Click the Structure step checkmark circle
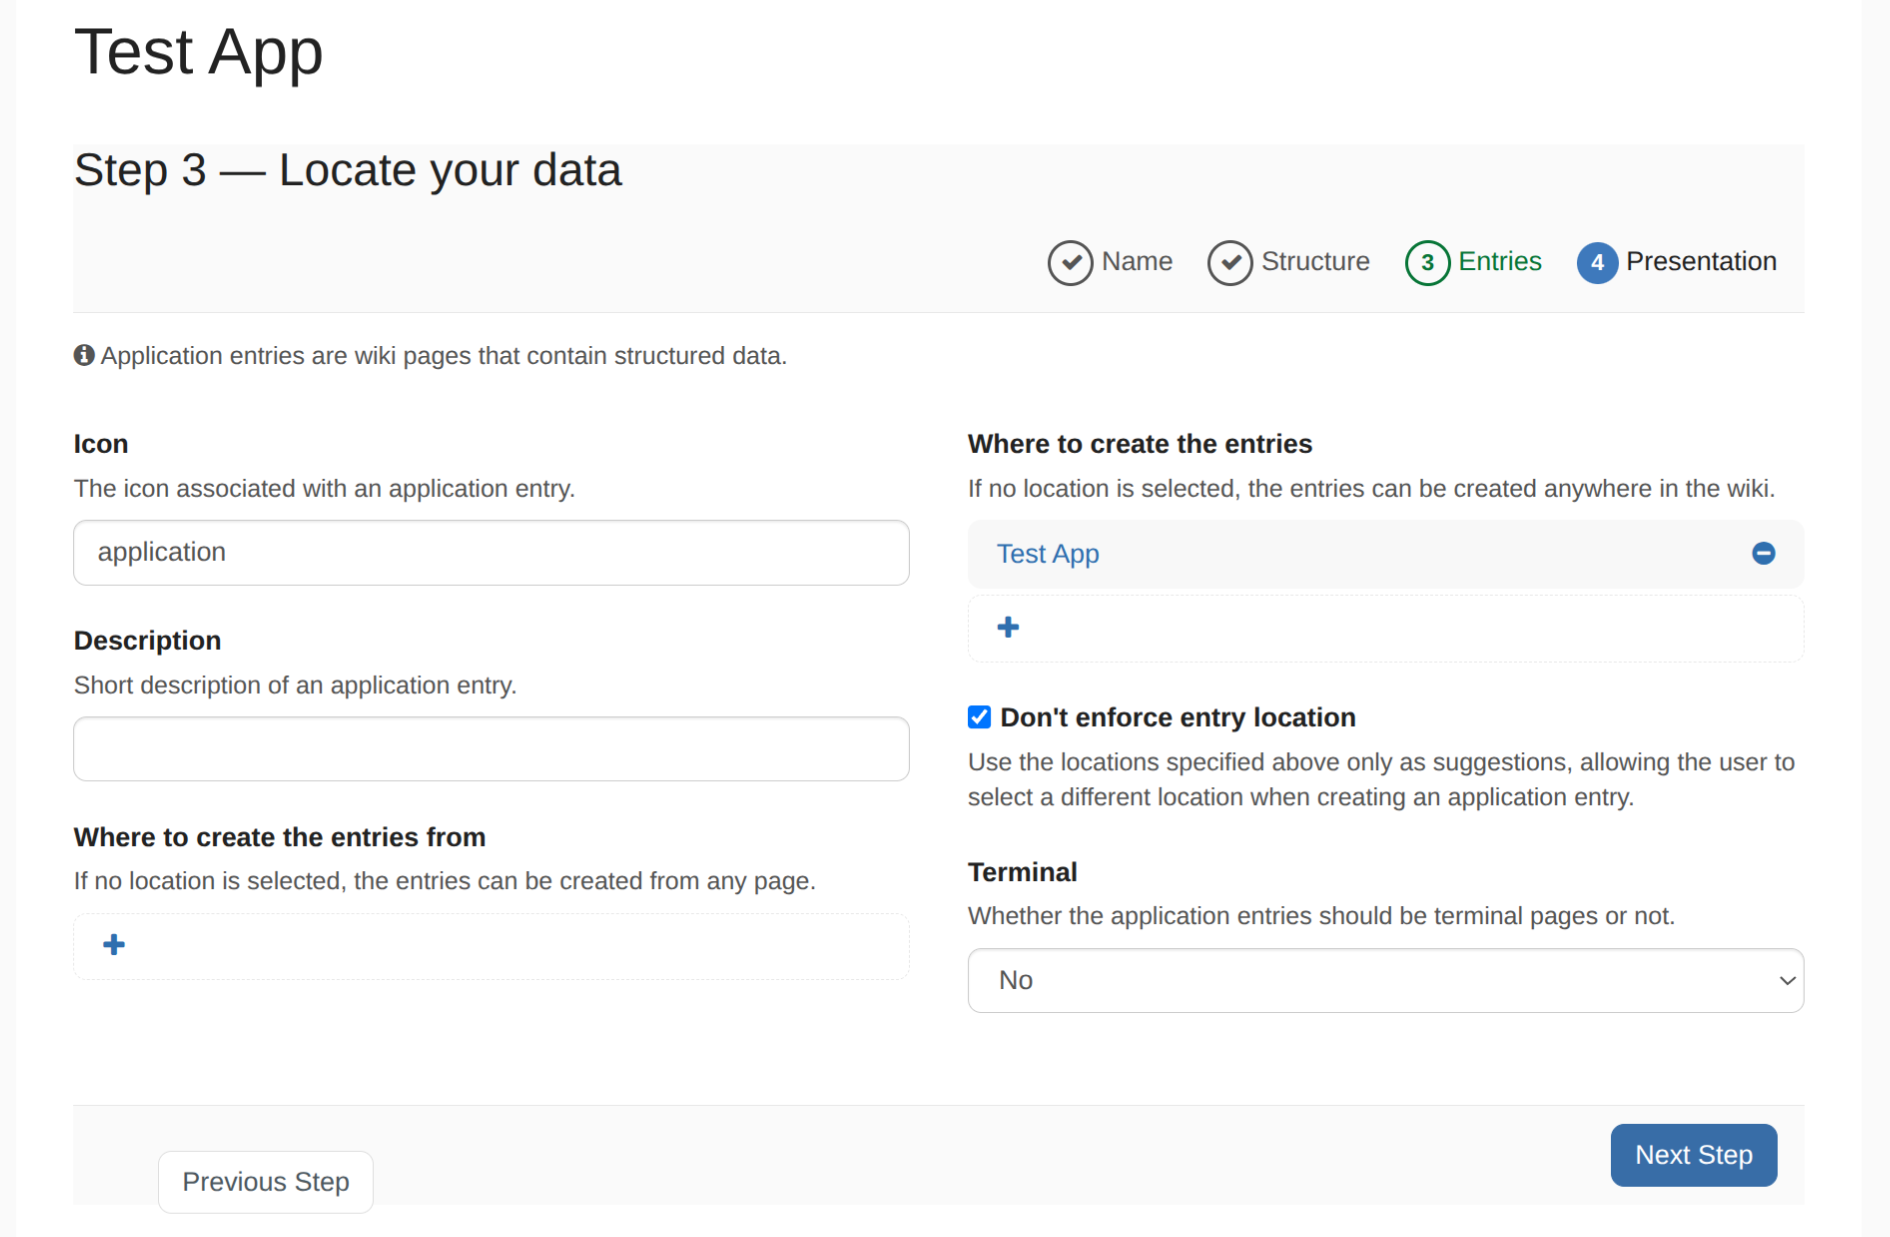This screenshot has width=1890, height=1237. 1229,262
